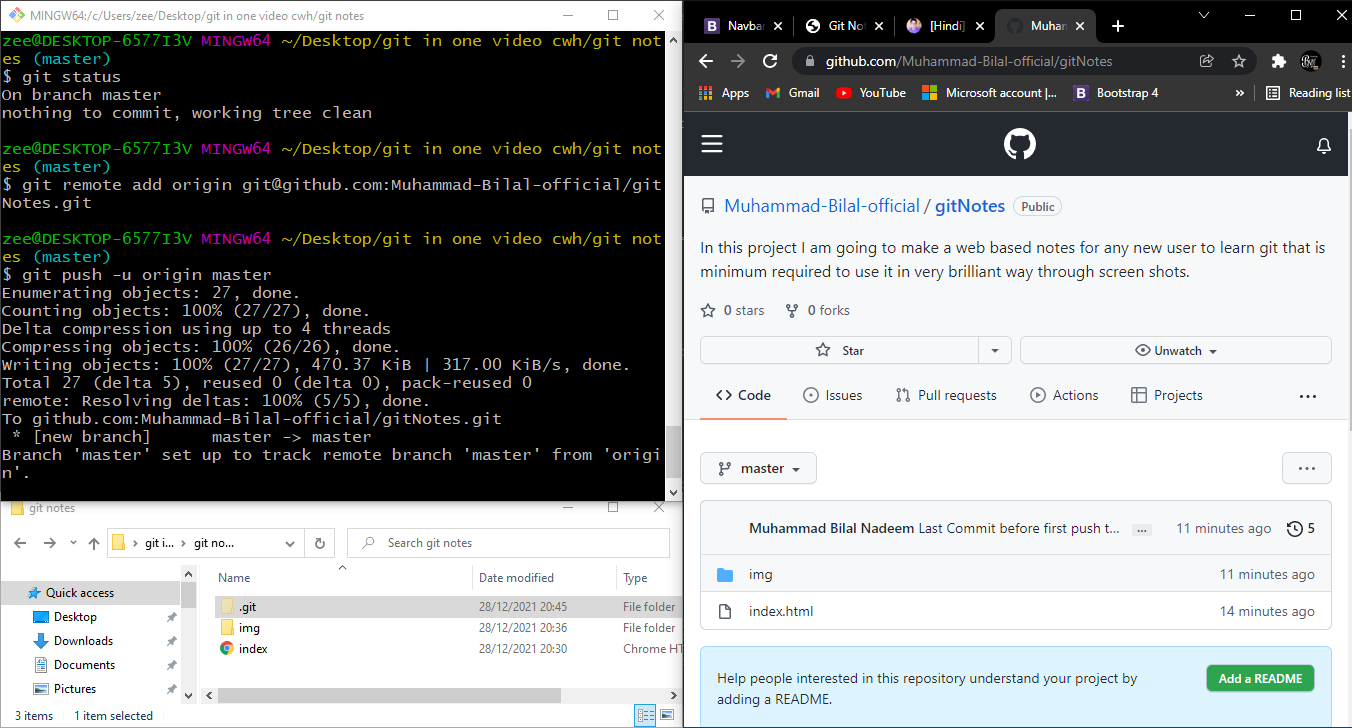This screenshot has height=728, width=1352.
Task: Open File Explorer recent locations dropdown
Action: pyautogui.click(x=73, y=543)
